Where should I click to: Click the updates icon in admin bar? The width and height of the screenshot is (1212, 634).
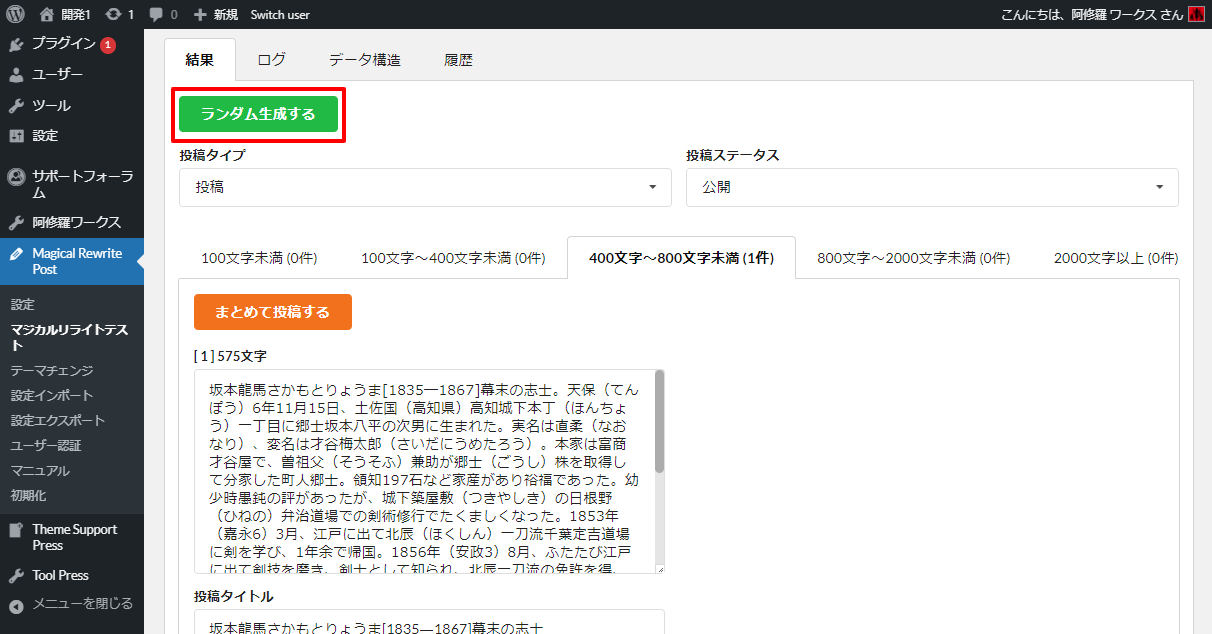pos(113,15)
